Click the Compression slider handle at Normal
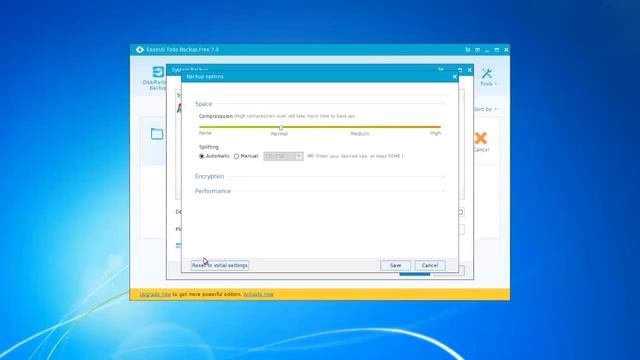The width and height of the screenshot is (640, 360). coord(281,128)
